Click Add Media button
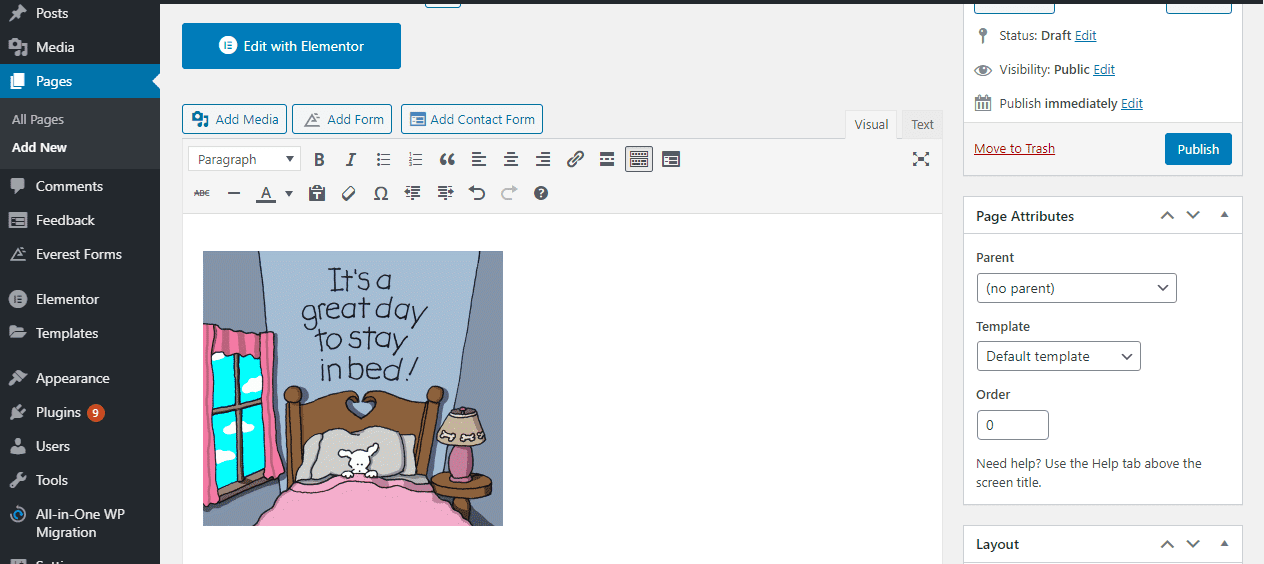 [235, 119]
